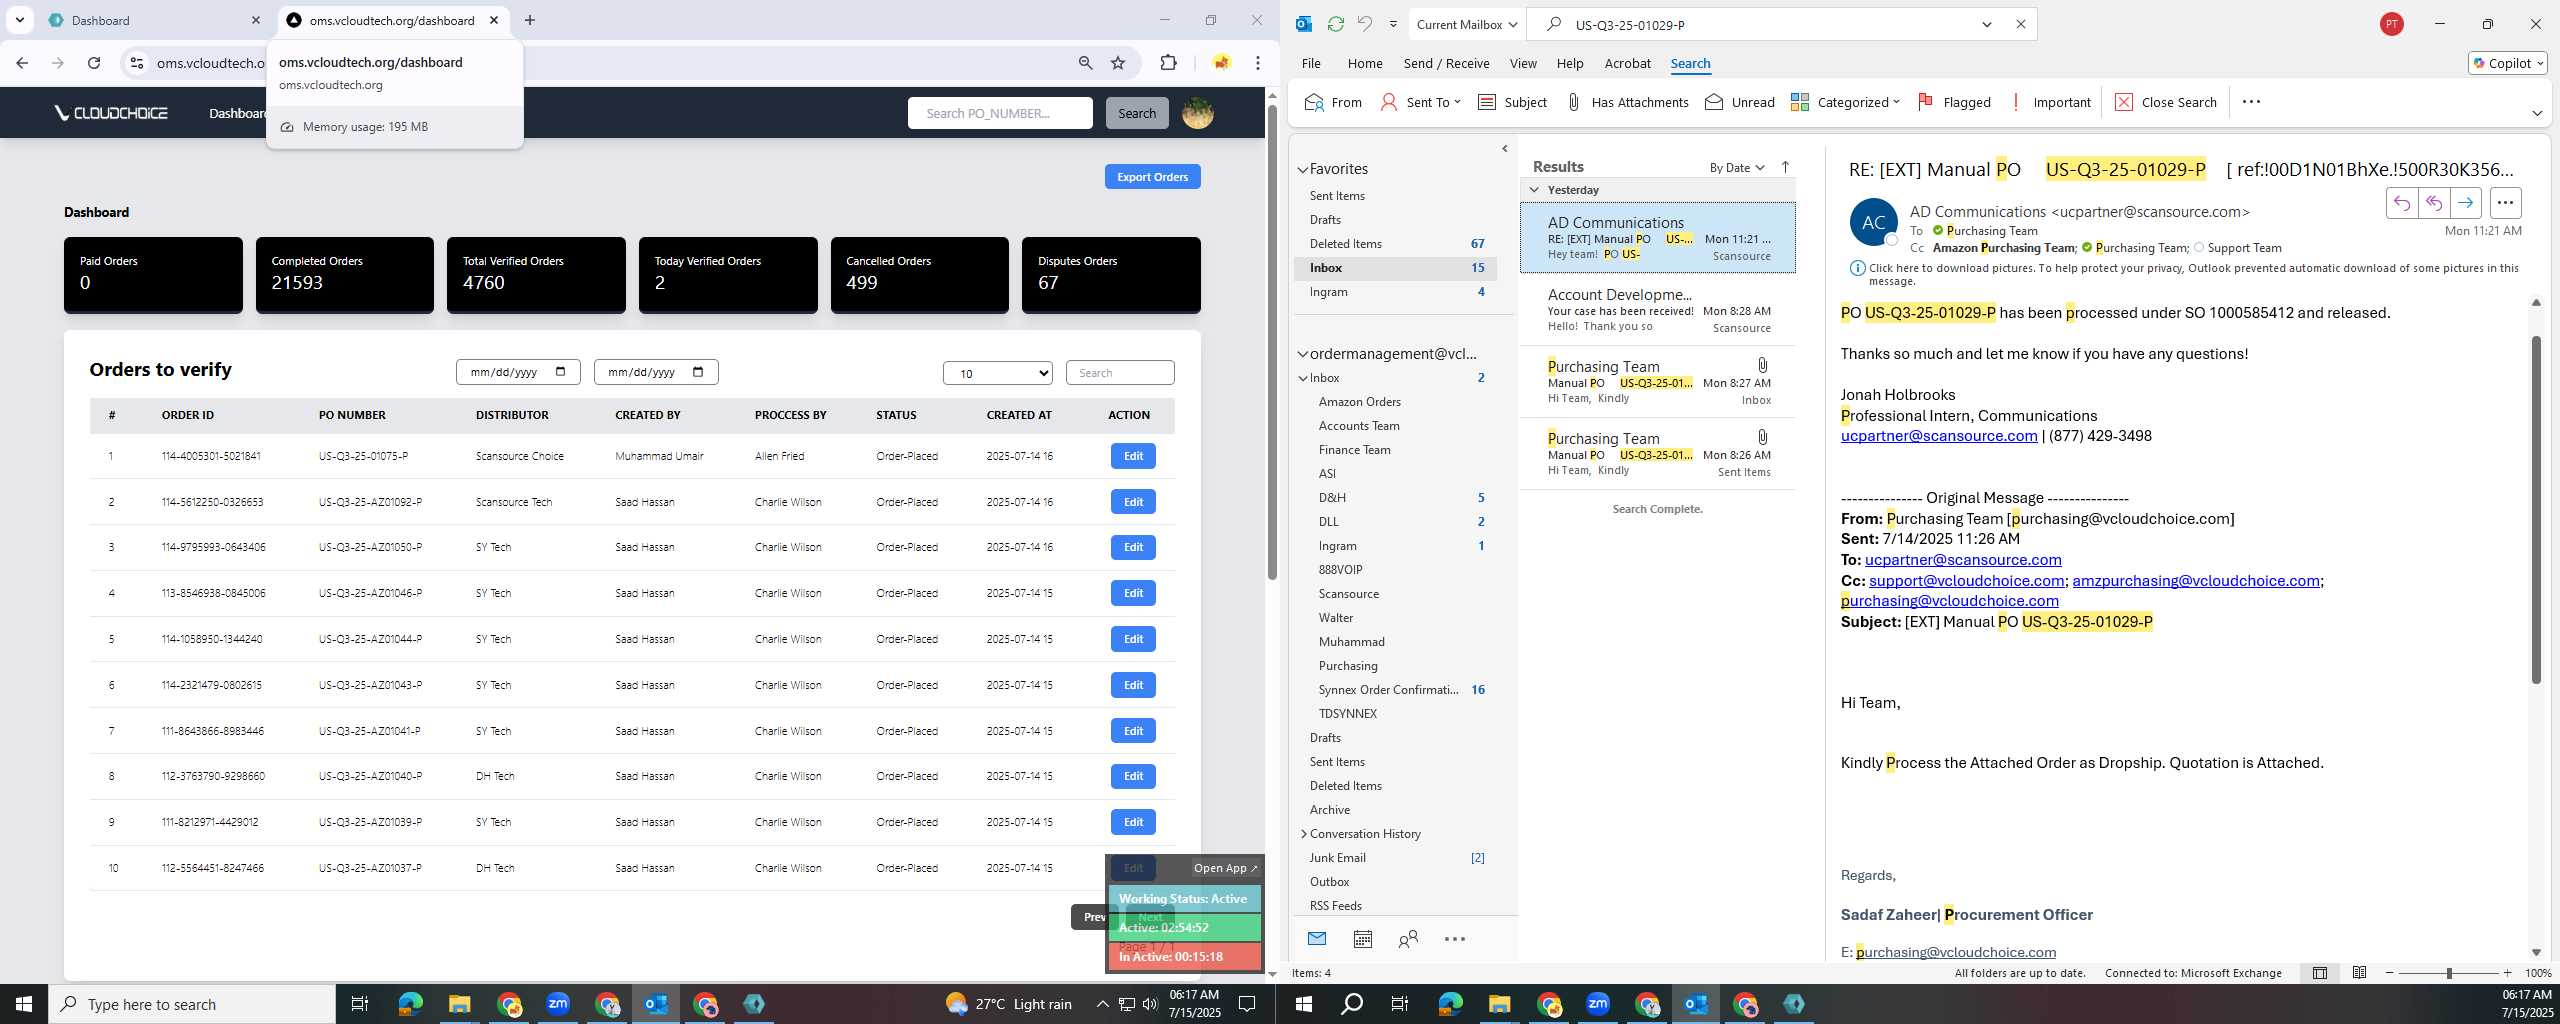Open Current Mailbox scope dropdown
Viewport: 2560px width, 1024px height.
point(1466,24)
